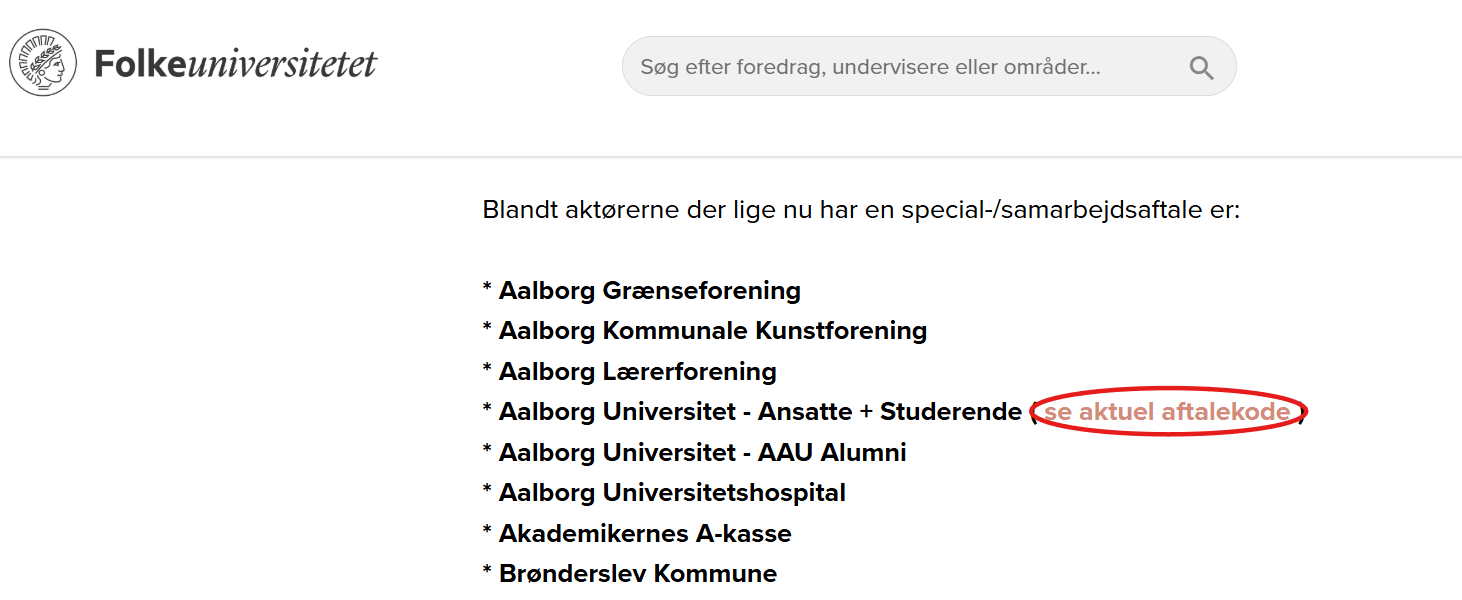Click the asterisk bullet before Aalborg Grænseforening

(x=487, y=290)
